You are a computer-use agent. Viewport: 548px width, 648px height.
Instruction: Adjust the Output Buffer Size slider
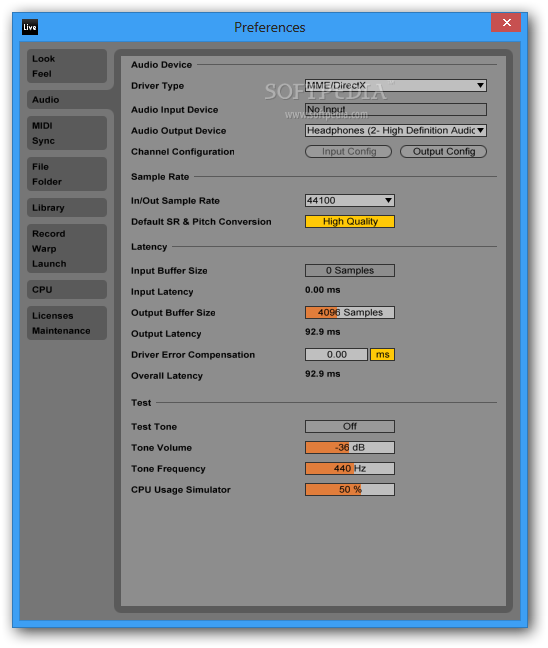[x=350, y=312]
